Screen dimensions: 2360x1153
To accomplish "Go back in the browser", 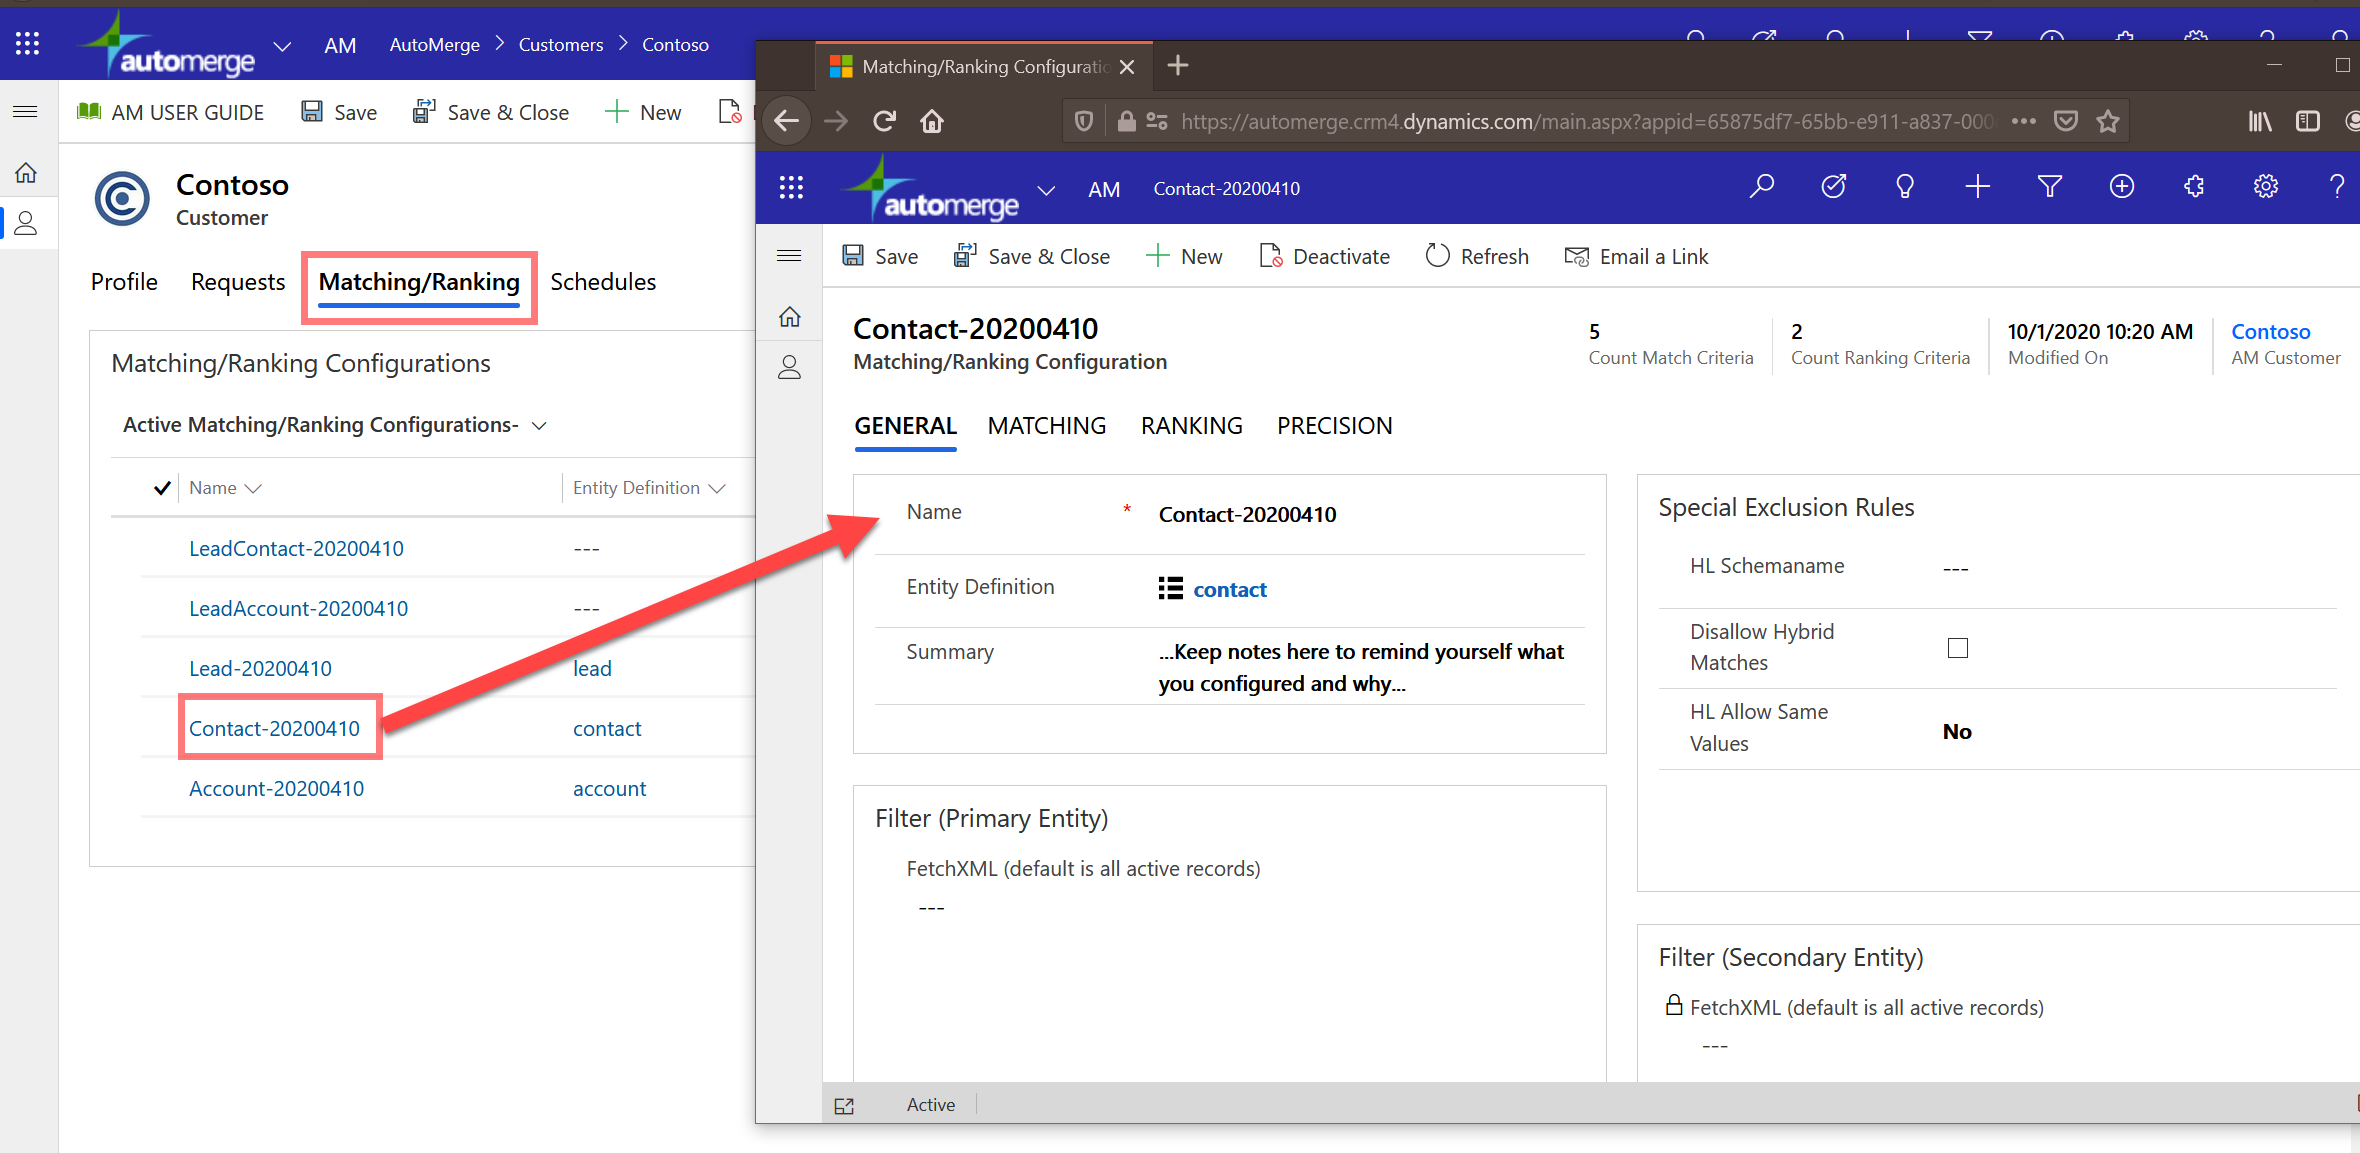I will pyautogui.click(x=787, y=121).
